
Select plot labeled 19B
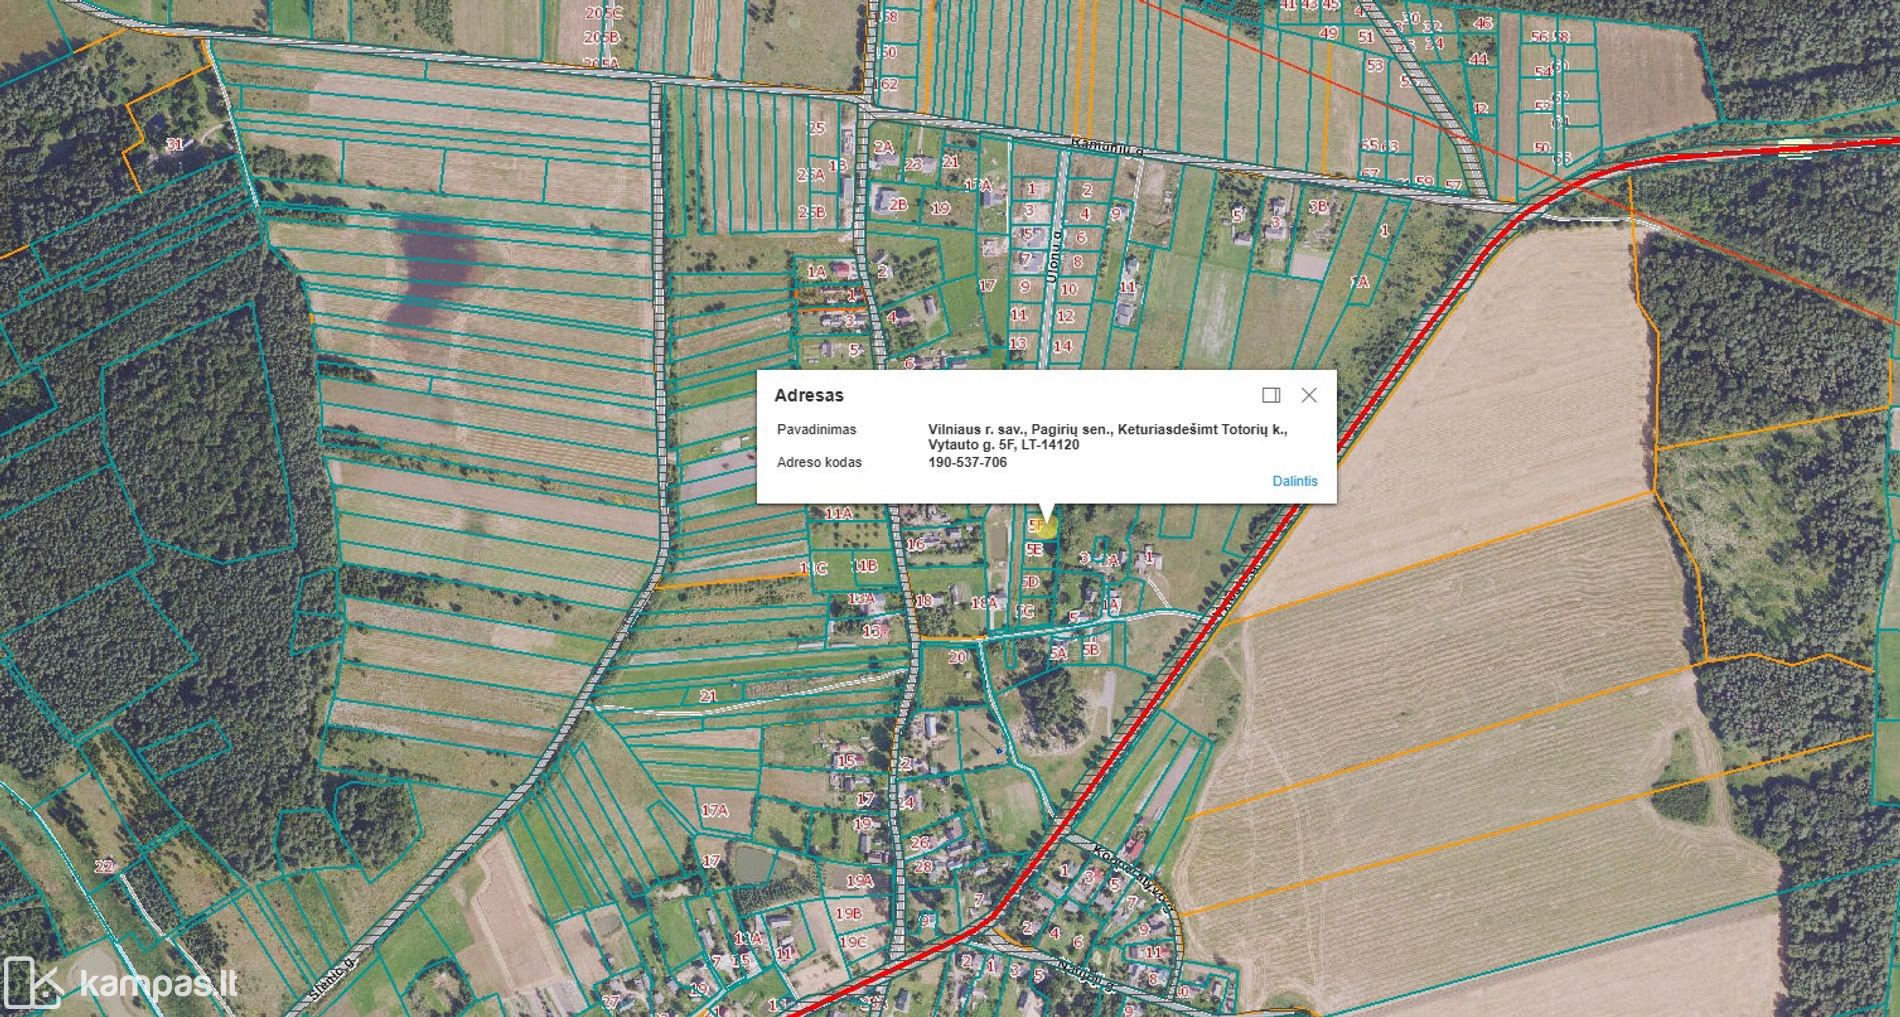coord(848,913)
